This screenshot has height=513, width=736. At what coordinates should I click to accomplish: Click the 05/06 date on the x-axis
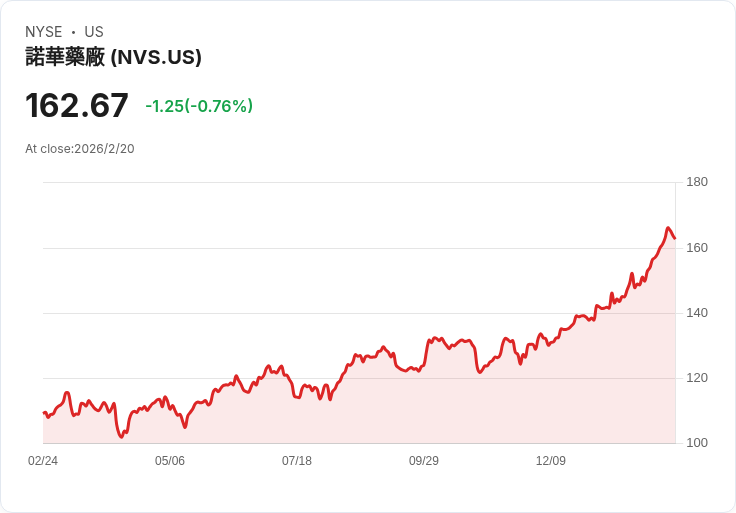coord(170,461)
